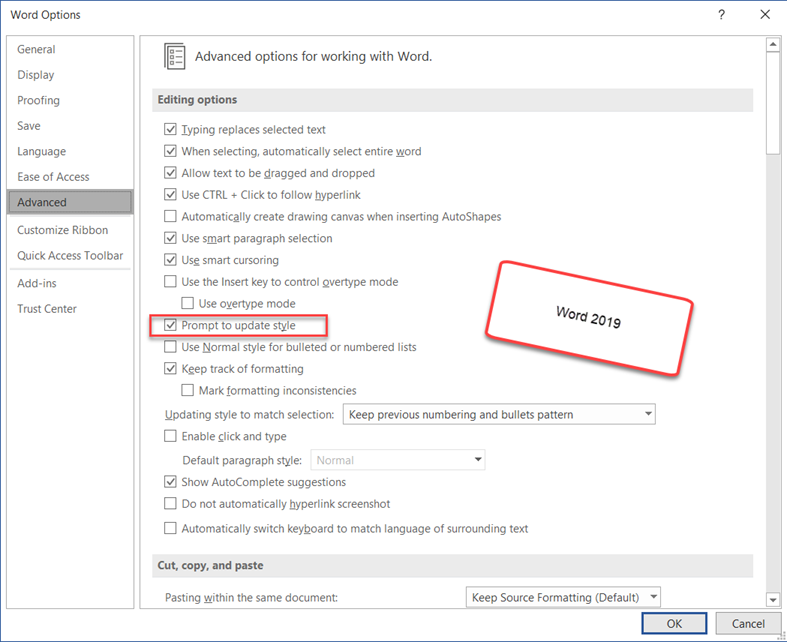Click the Editing options section header
The height and width of the screenshot is (642, 787).
[x=452, y=99]
